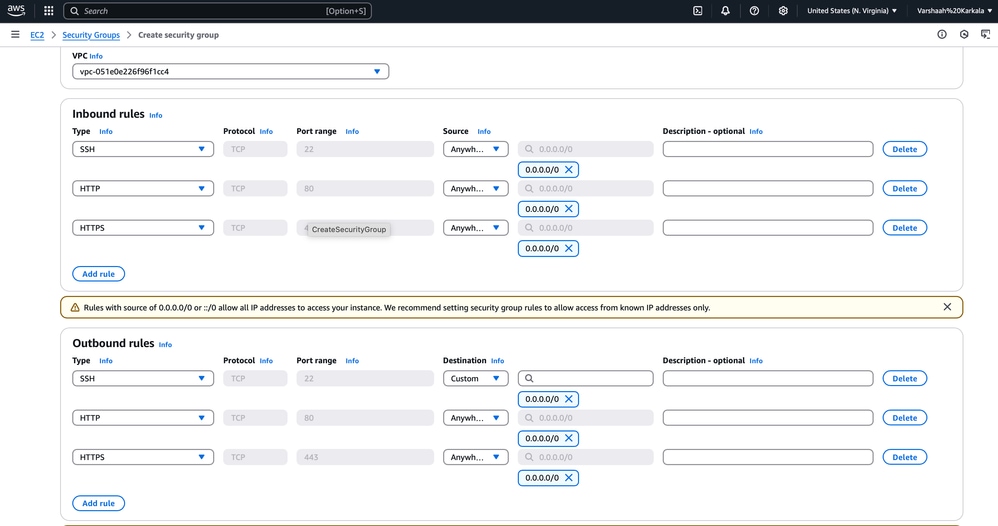Delete the inbound HTTPS rule
Screen dimensions: 998x526
point(904,228)
